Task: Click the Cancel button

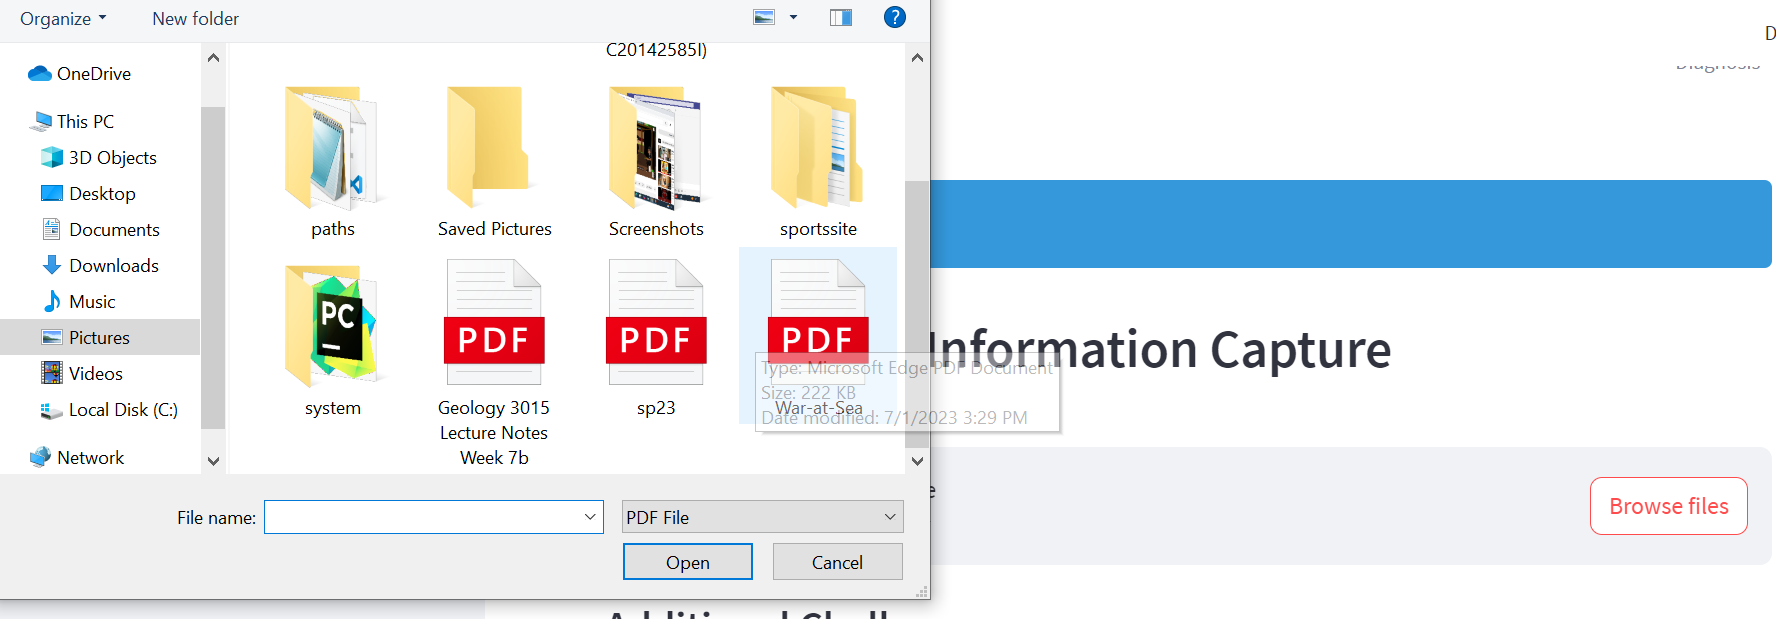Action: pyautogui.click(x=837, y=562)
